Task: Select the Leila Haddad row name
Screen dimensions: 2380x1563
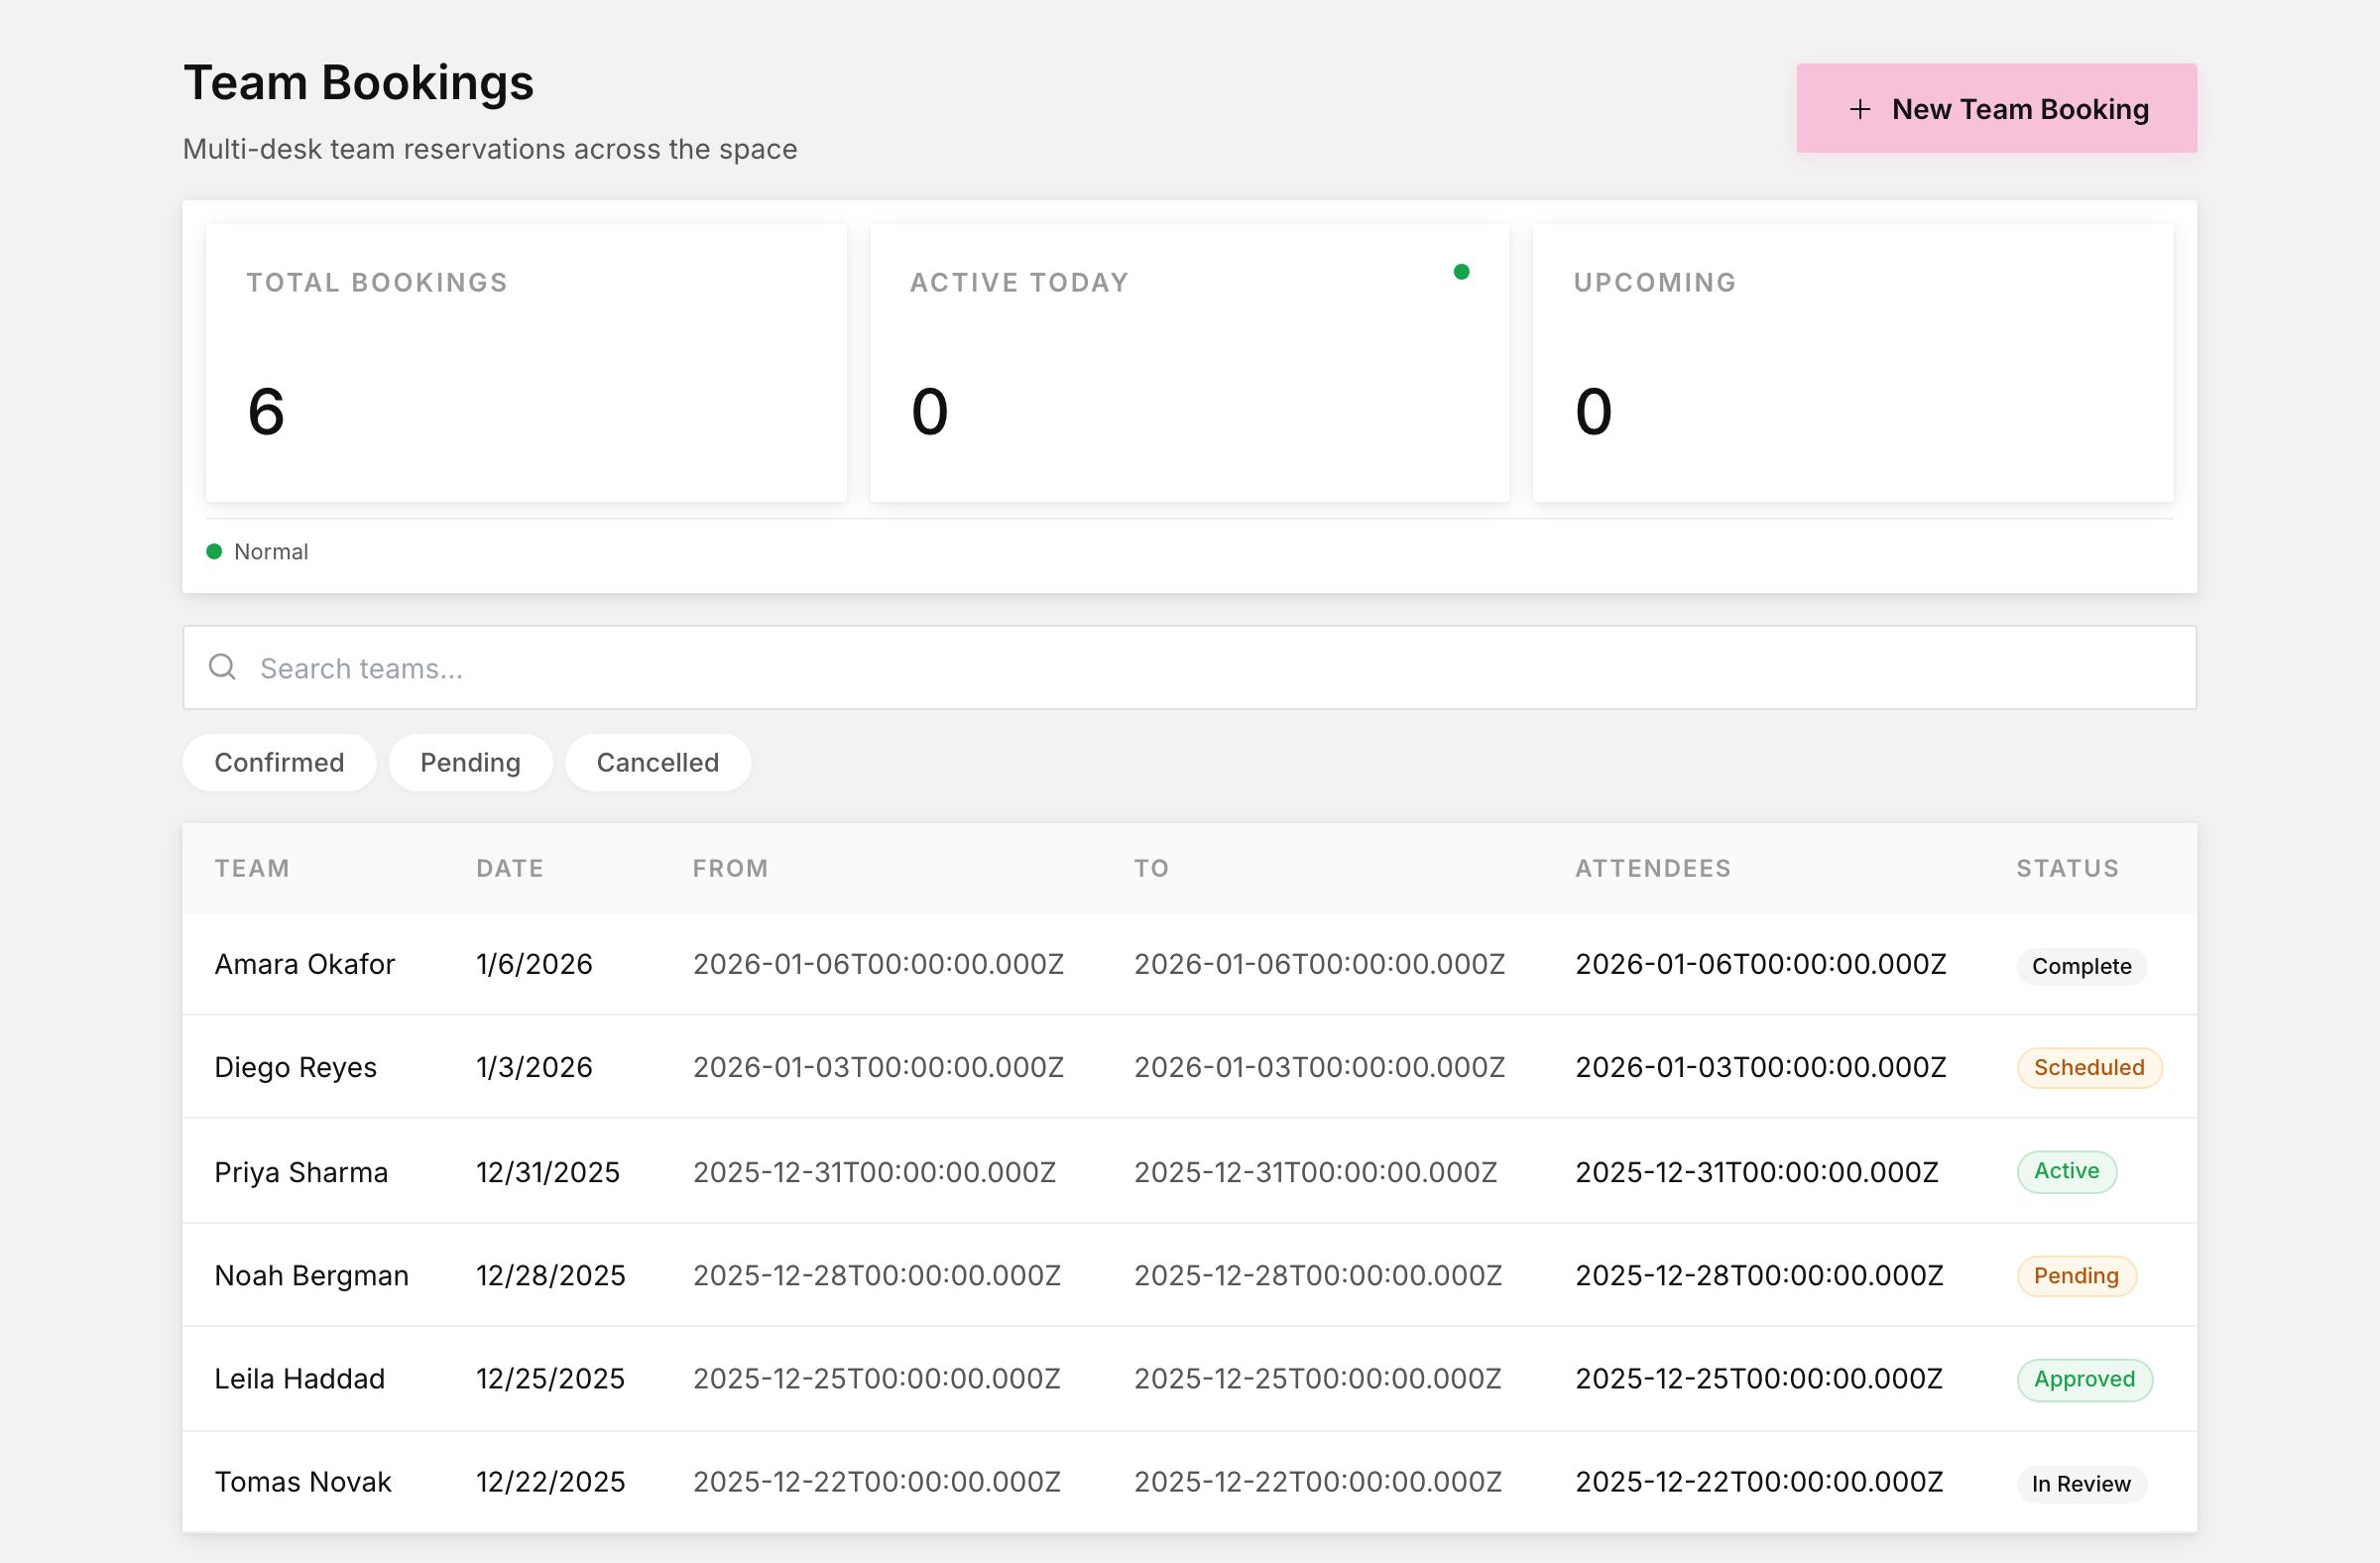Action: click(x=300, y=1379)
